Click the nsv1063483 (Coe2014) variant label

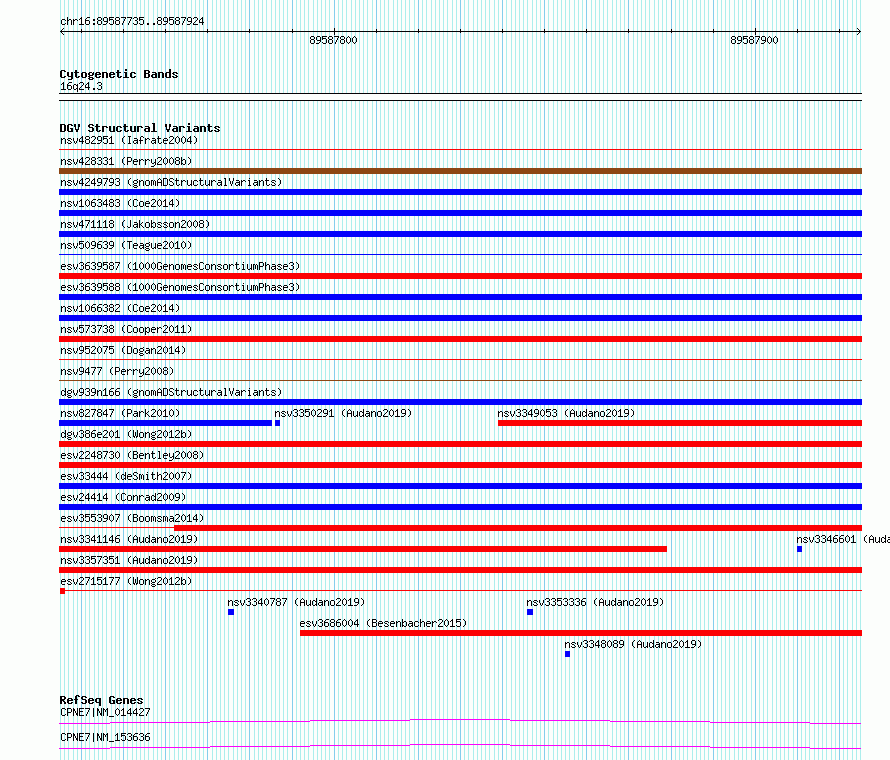click(120, 203)
